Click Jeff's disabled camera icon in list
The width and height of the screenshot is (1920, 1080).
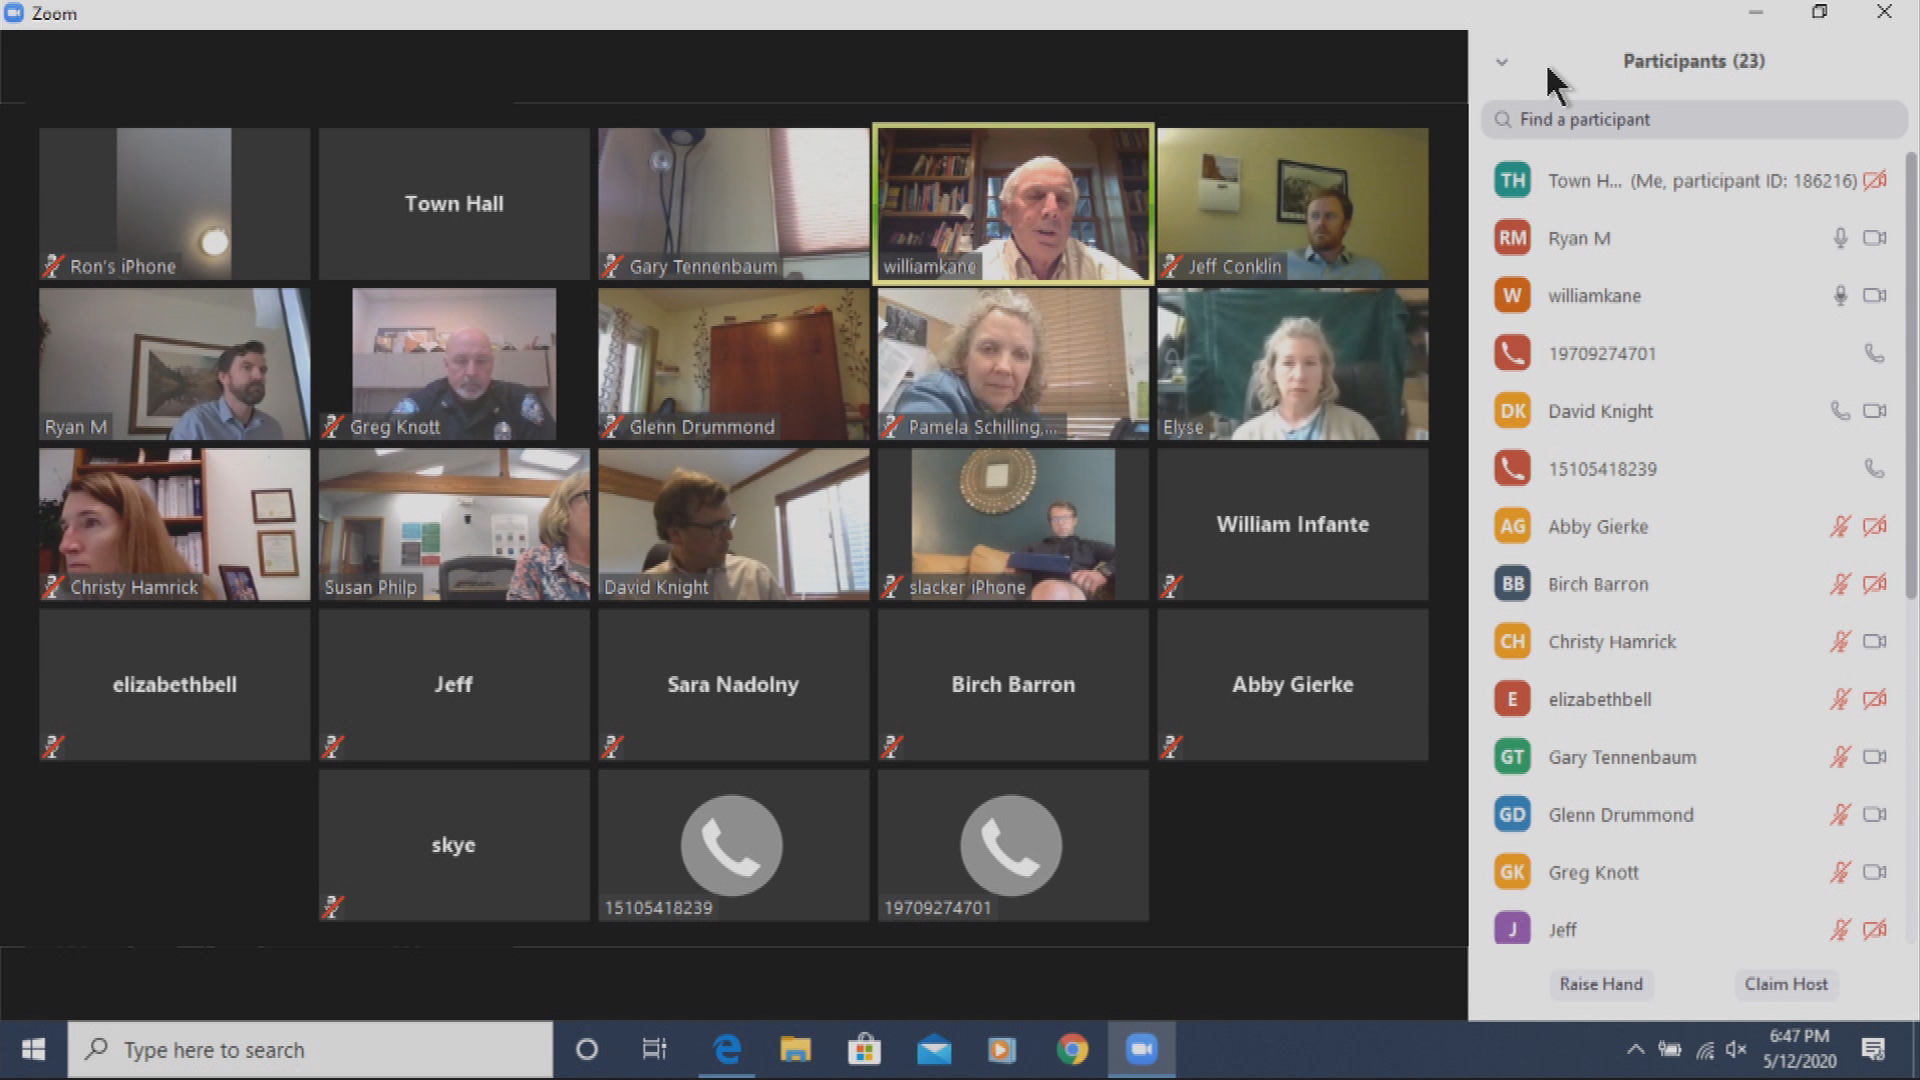1875,930
